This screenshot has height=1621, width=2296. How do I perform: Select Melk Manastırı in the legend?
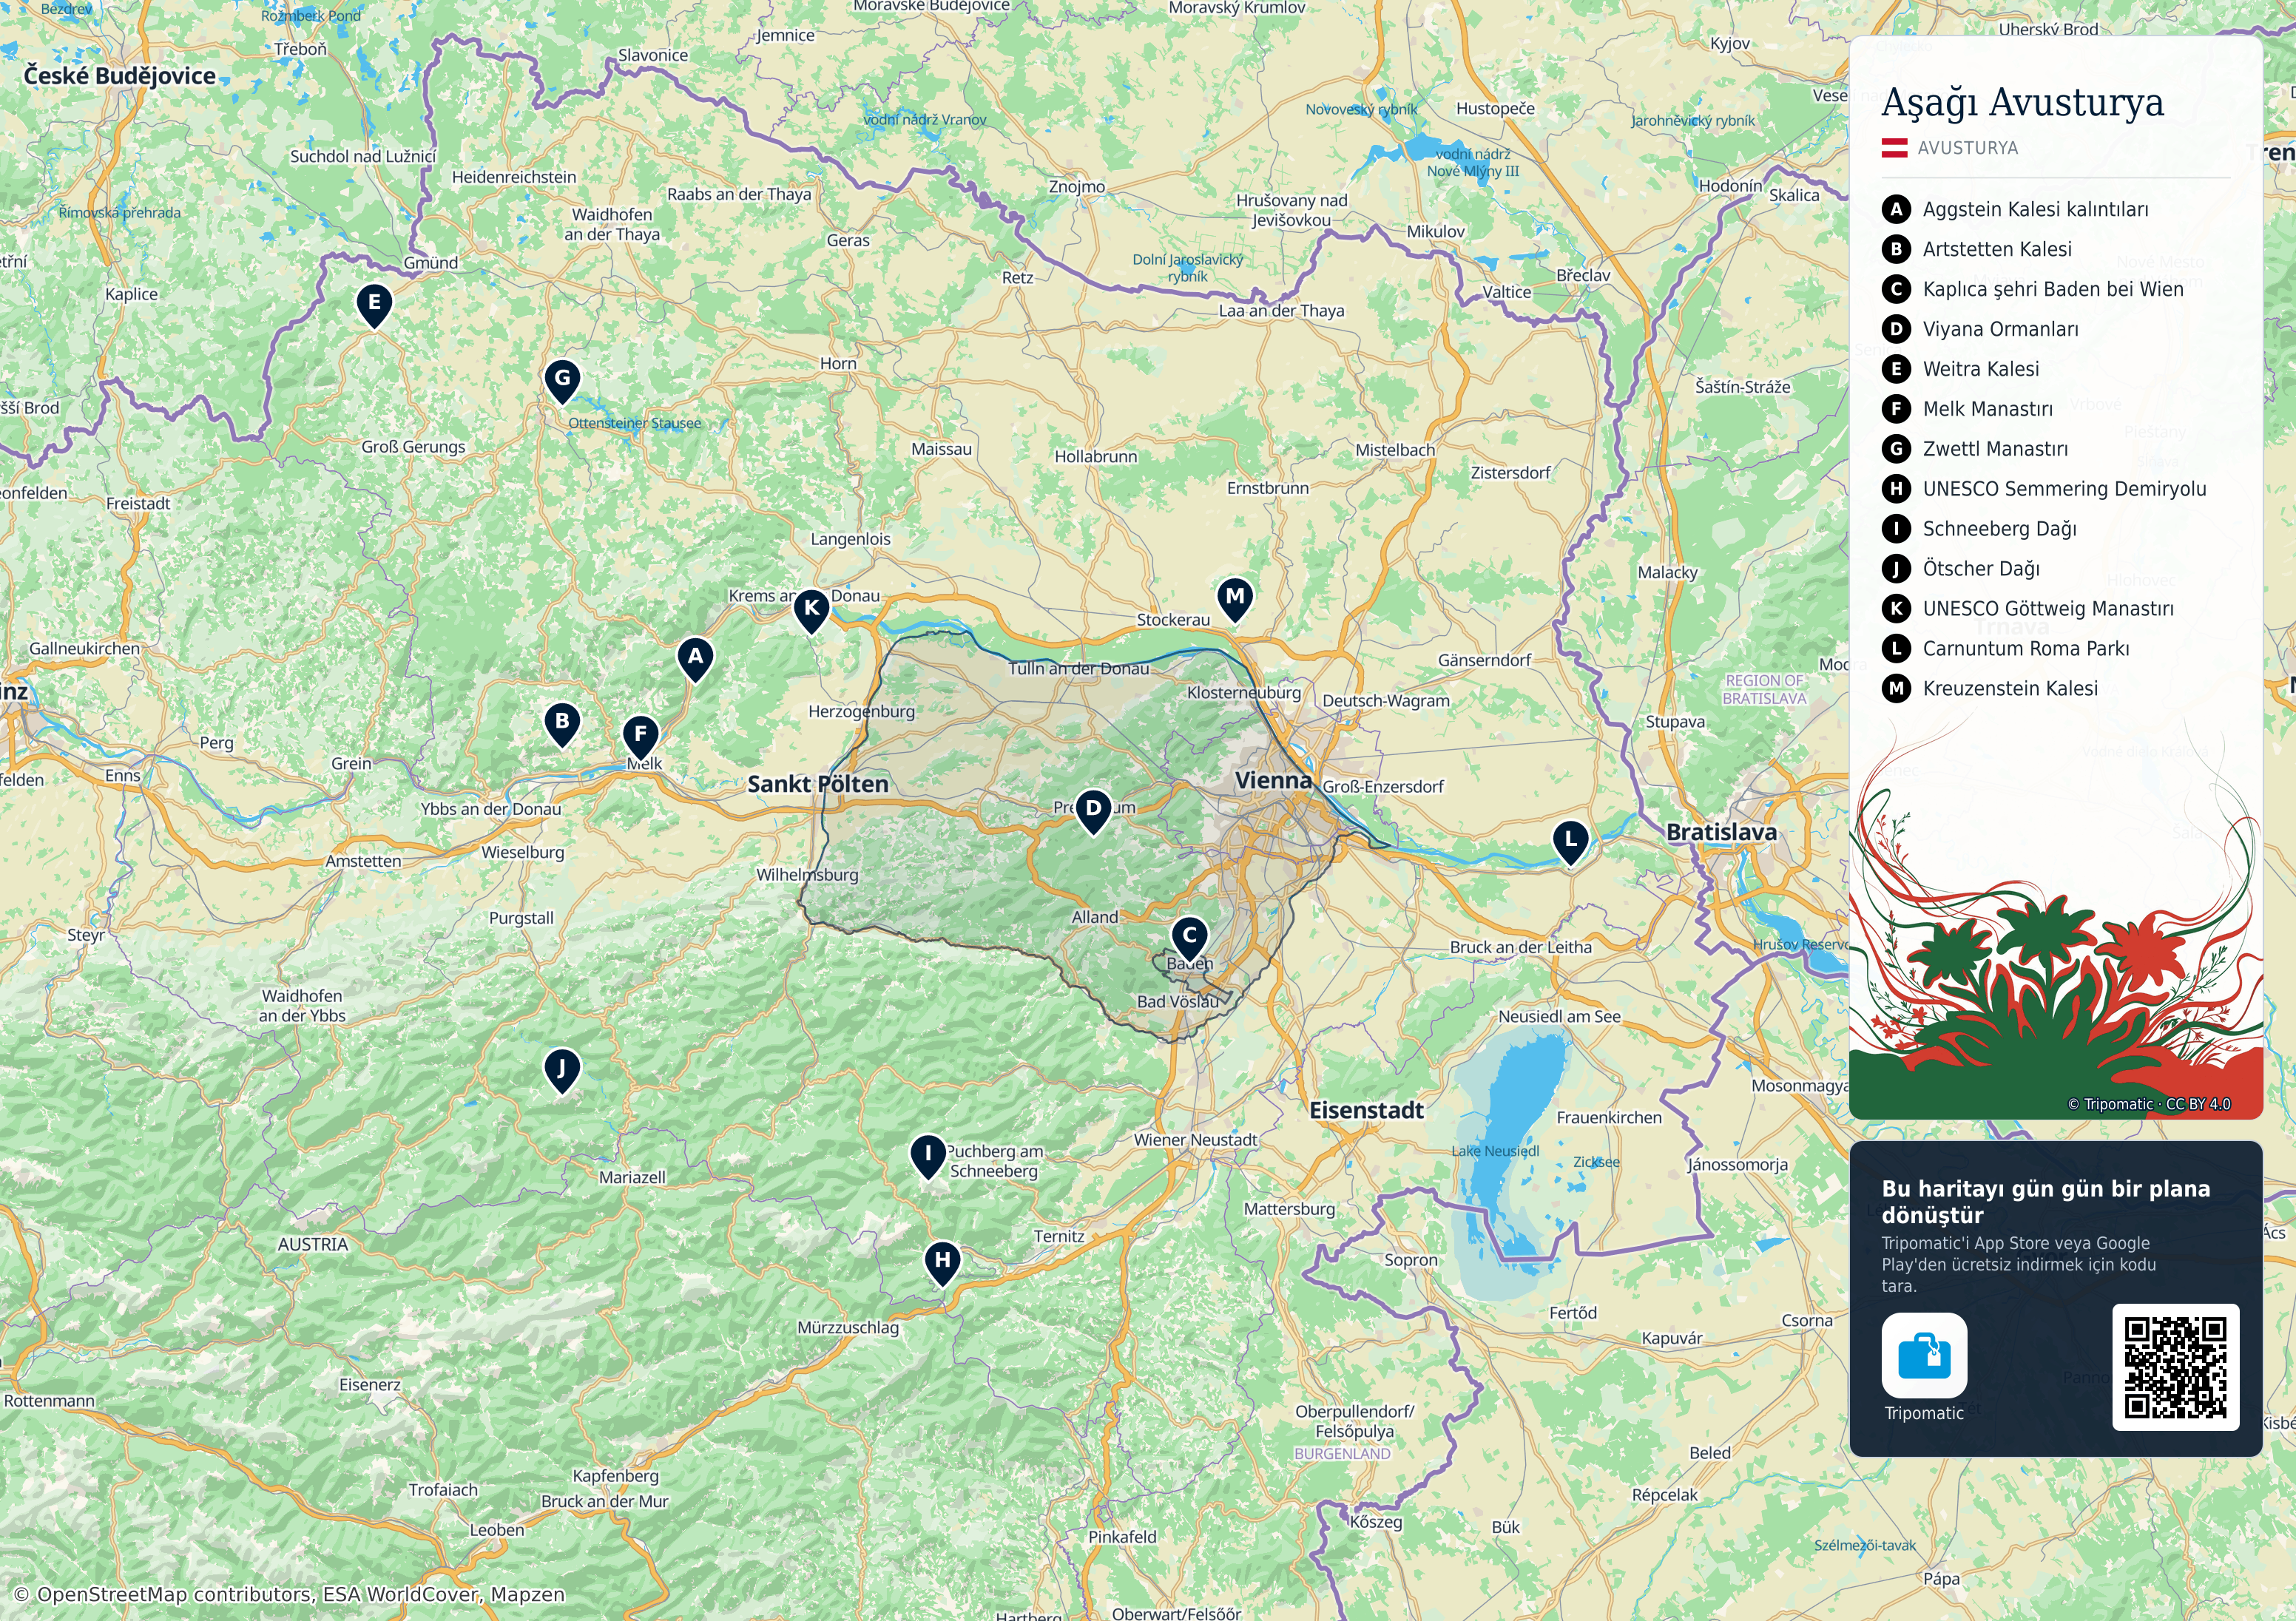click(x=1987, y=409)
